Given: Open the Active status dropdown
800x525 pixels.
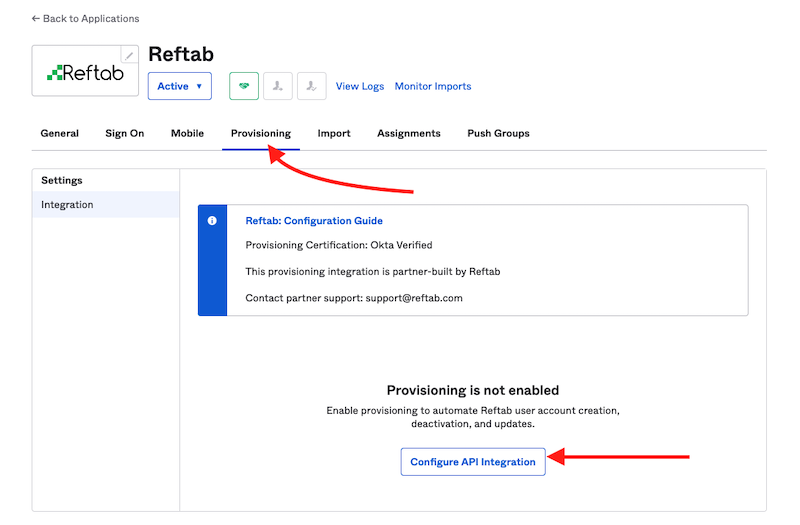Looking at the screenshot, I should click(x=180, y=86).
